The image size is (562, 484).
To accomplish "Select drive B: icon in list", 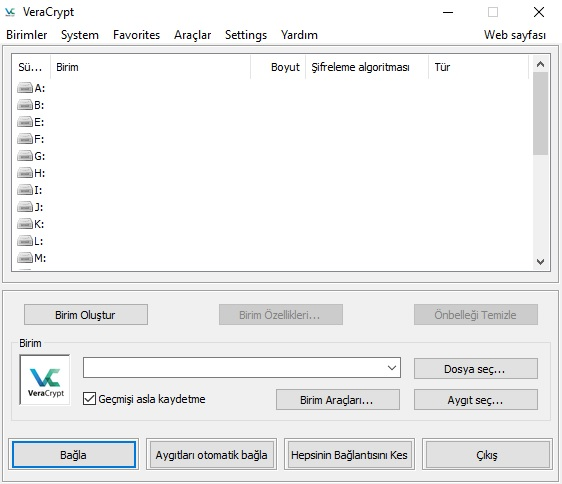I will tap(25, 105).
